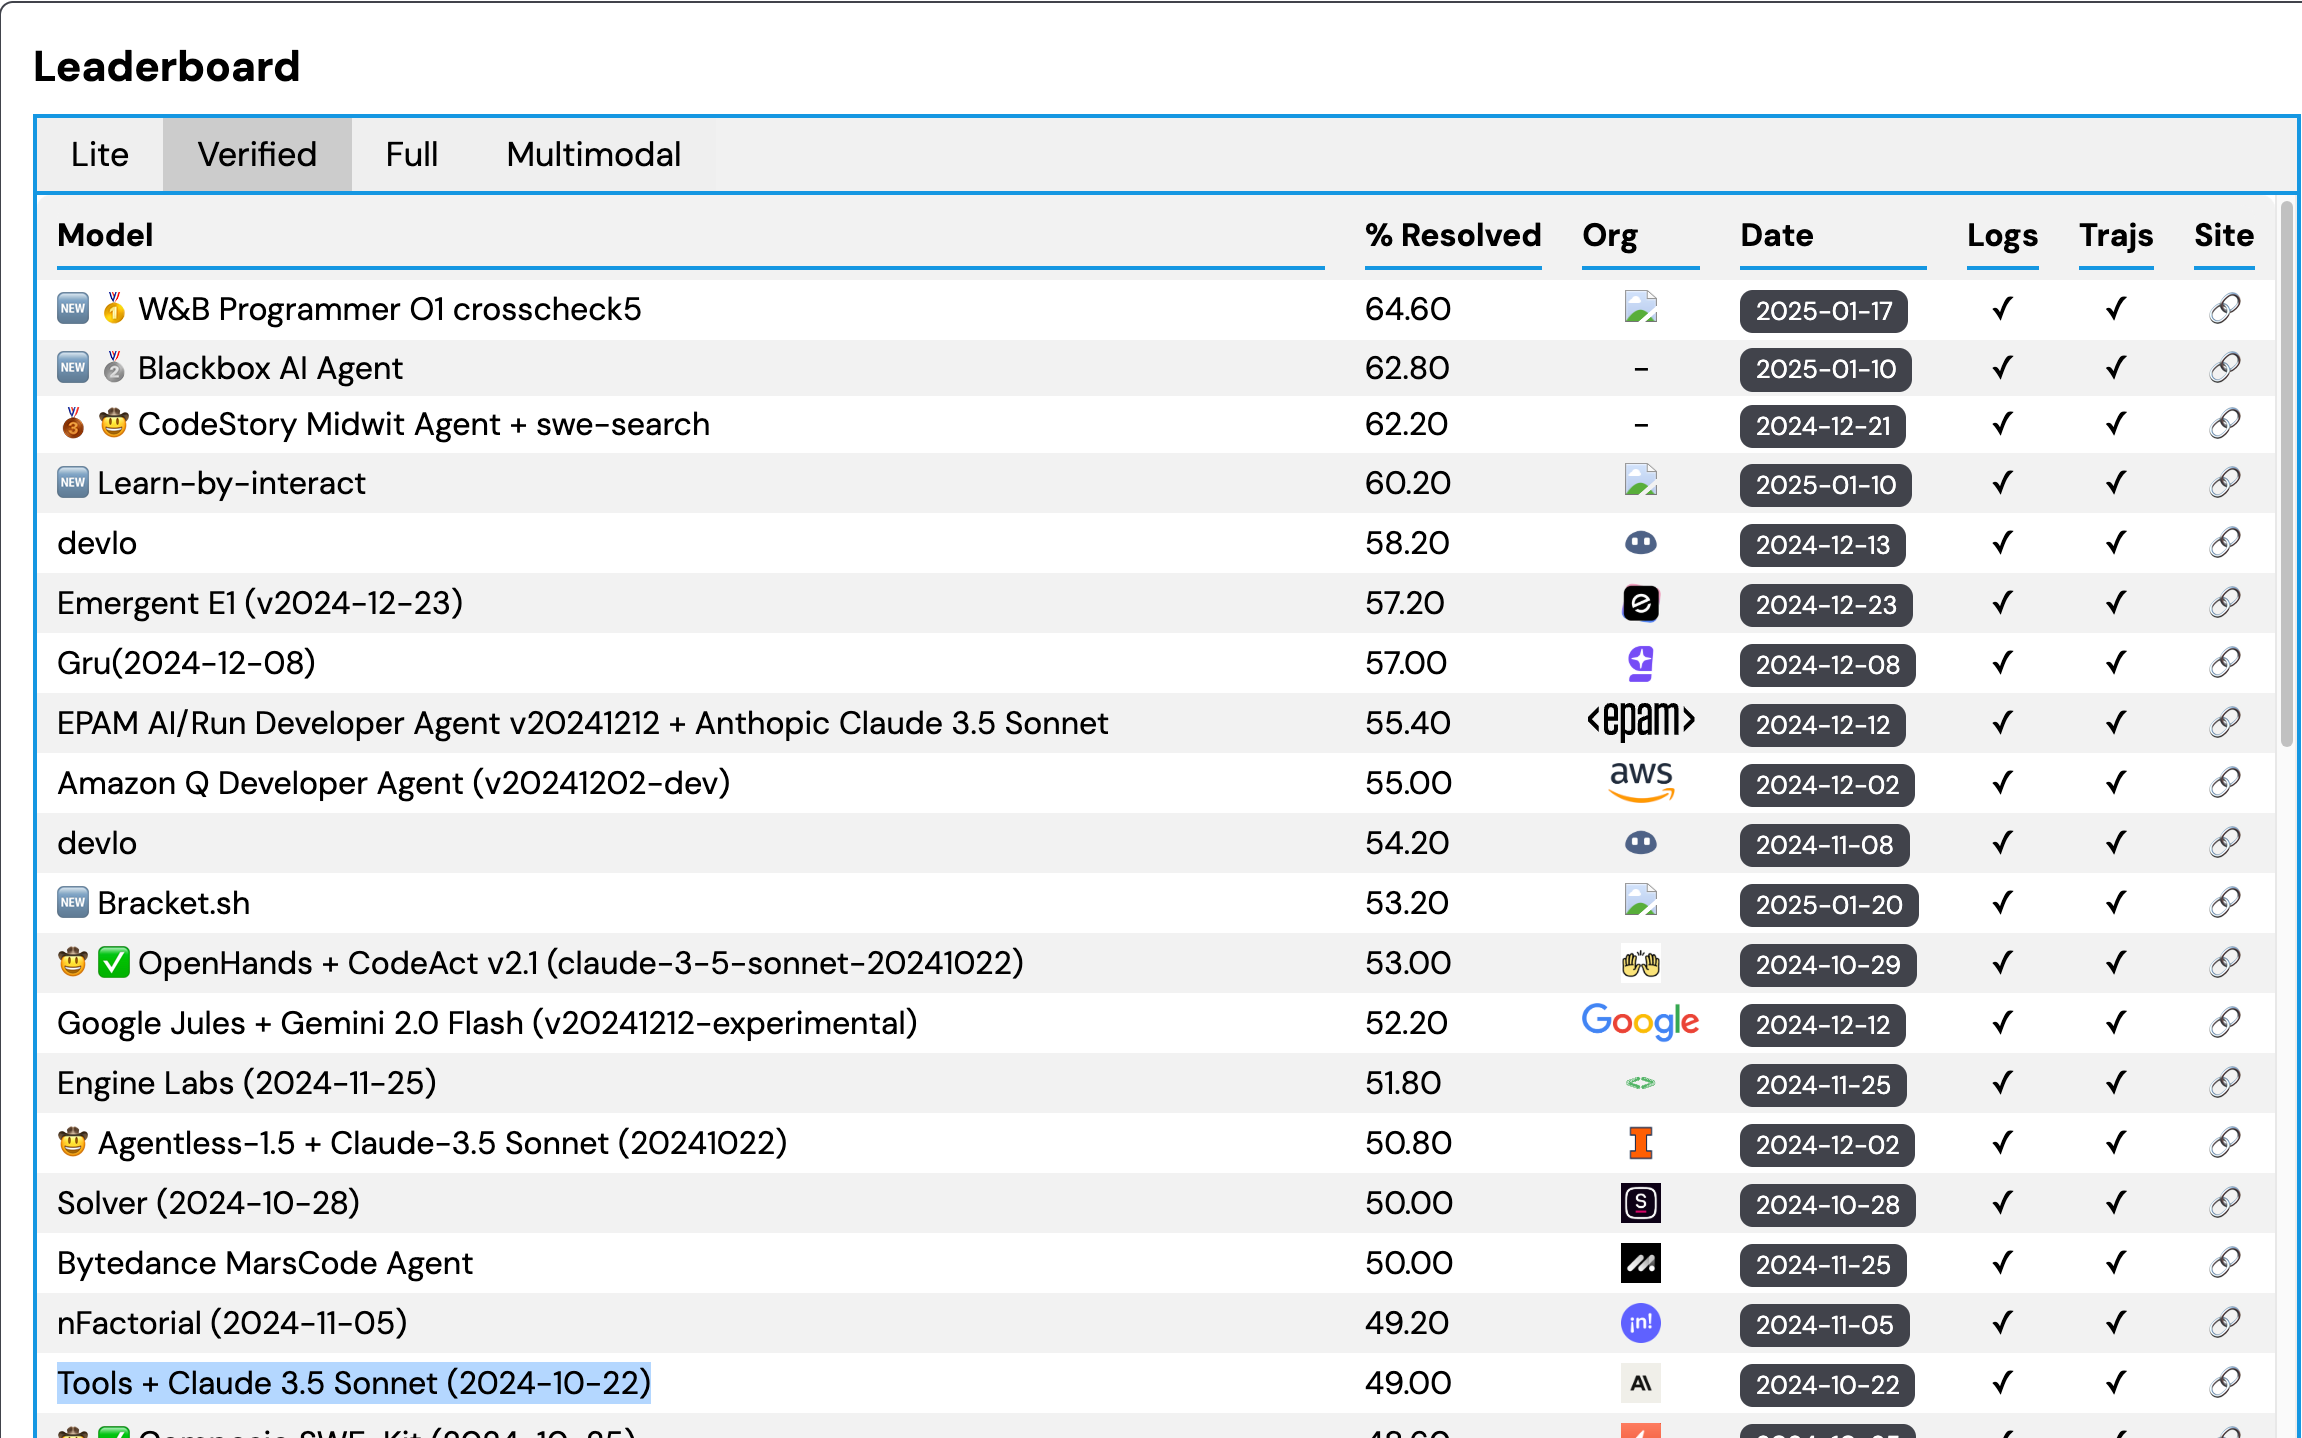Open site link for Solver (2024-10-28)

click(x=2224, y=1203)
